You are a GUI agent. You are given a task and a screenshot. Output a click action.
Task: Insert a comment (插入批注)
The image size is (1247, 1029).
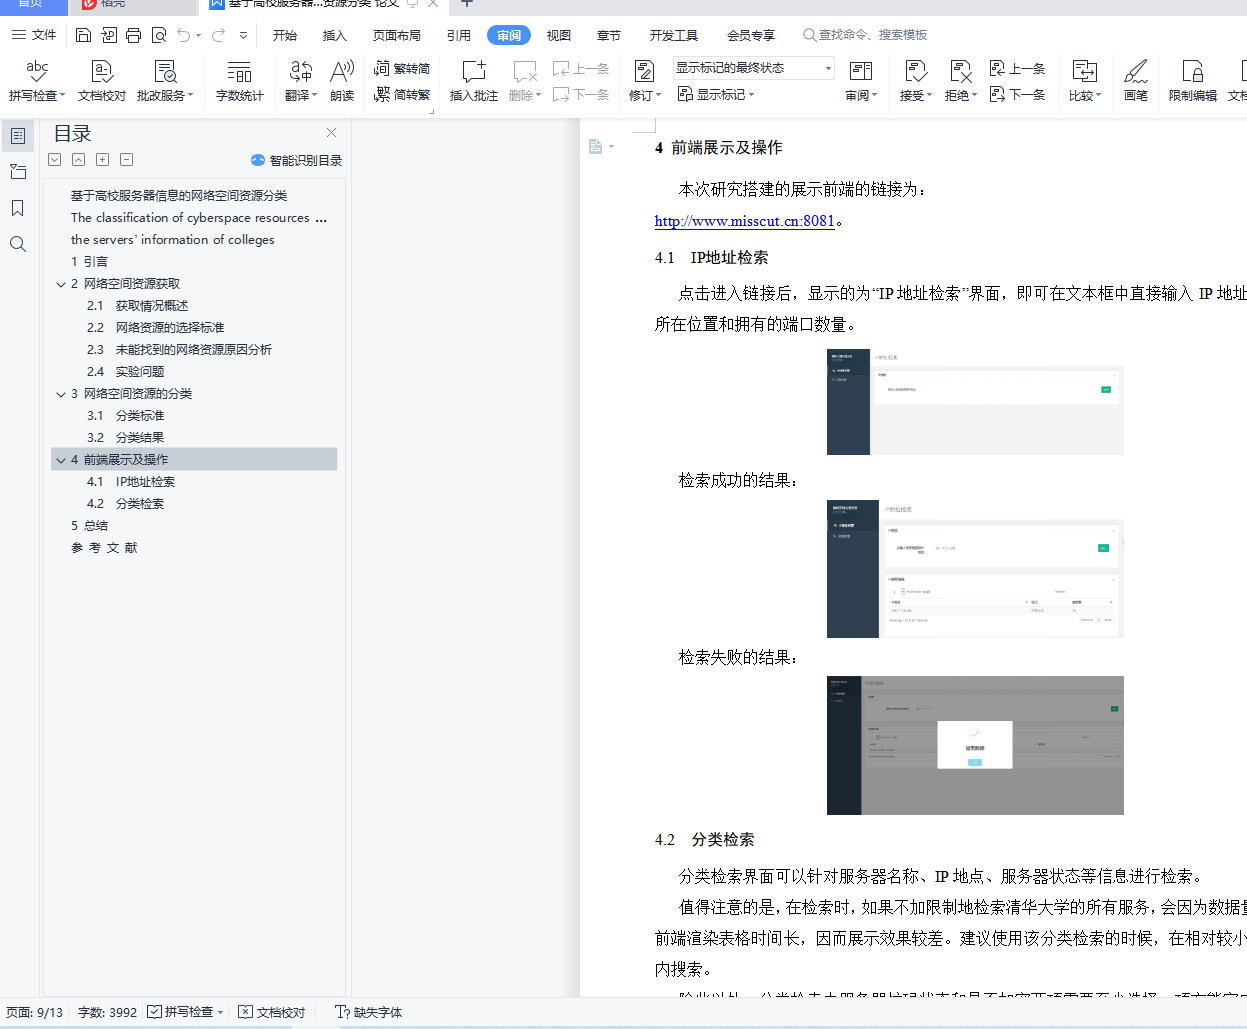474,81
